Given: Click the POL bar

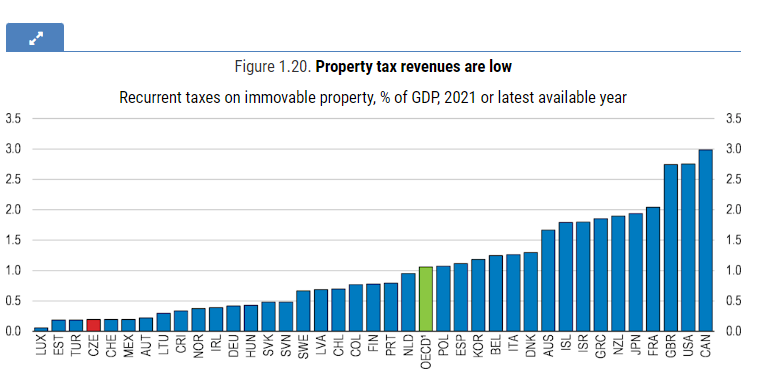Looking at the screenshot, I should click(x=443, y=298).
